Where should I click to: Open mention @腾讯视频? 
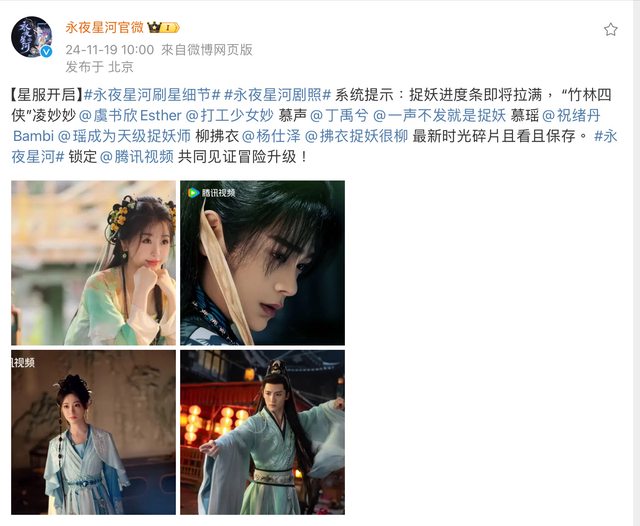coord(137,156)
